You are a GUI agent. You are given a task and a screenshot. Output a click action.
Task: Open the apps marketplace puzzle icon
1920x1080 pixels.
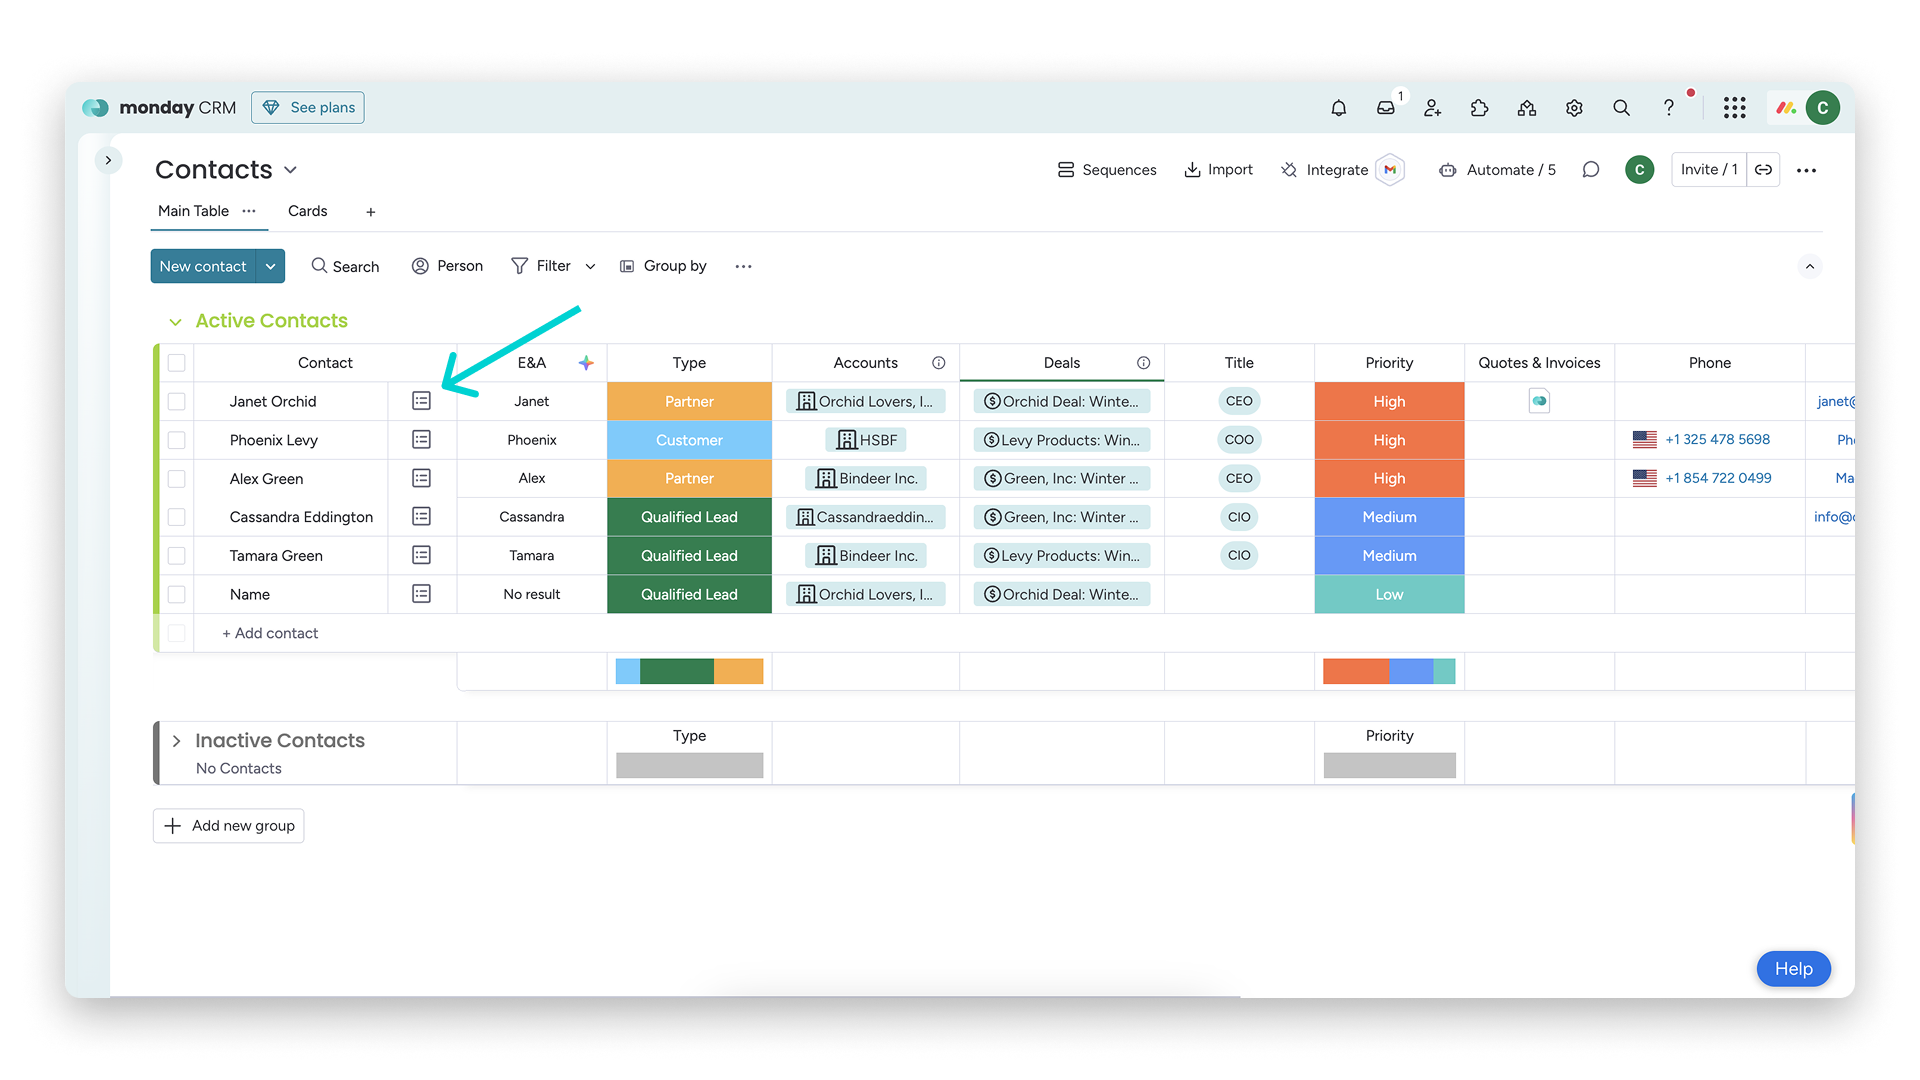pos(1480,108)
